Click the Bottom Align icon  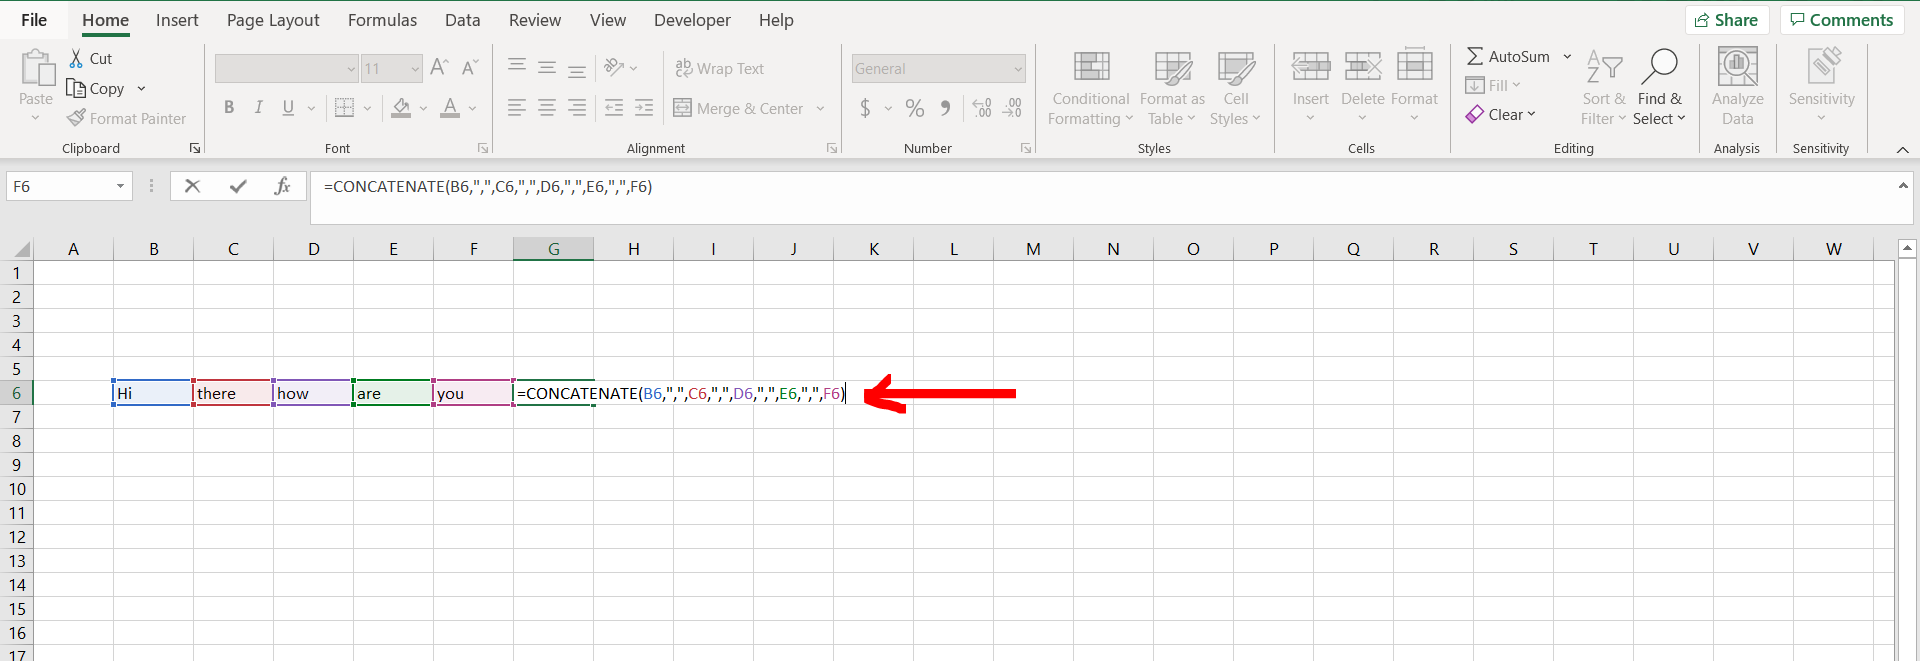[577, 70]
